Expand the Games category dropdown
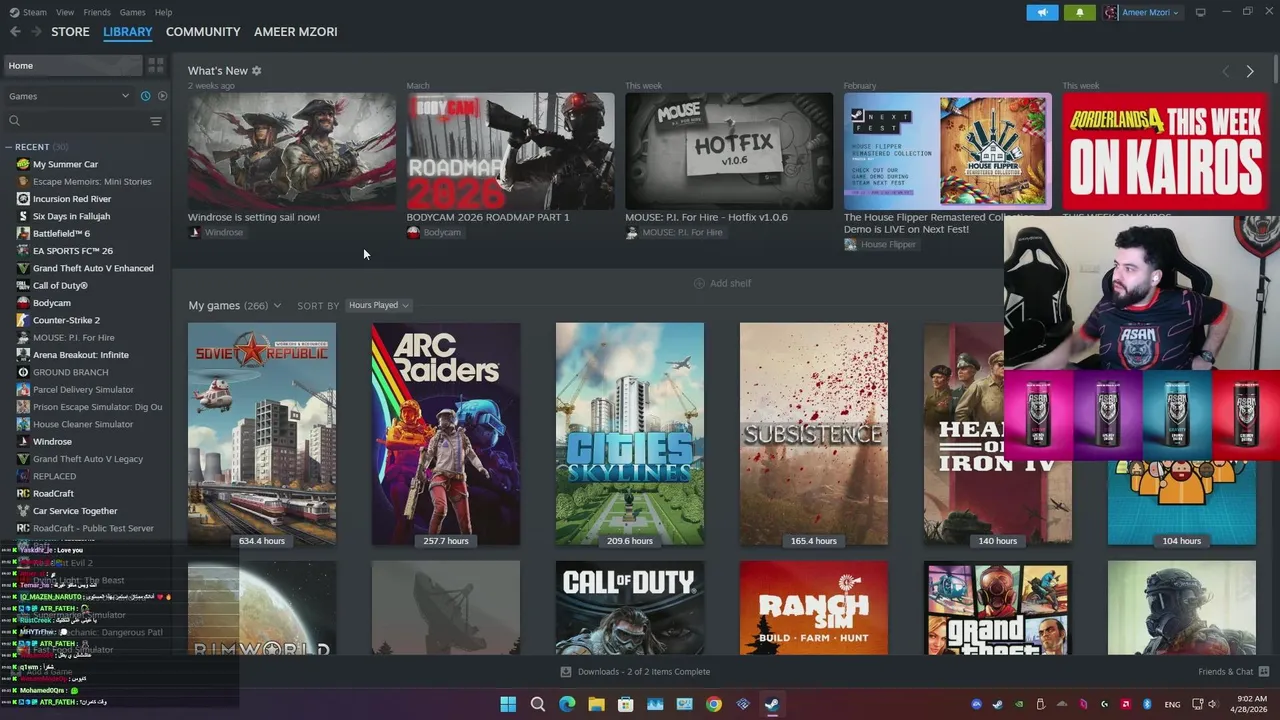The width and height of the screenshot is (1280, 720). tap(69, 96)
